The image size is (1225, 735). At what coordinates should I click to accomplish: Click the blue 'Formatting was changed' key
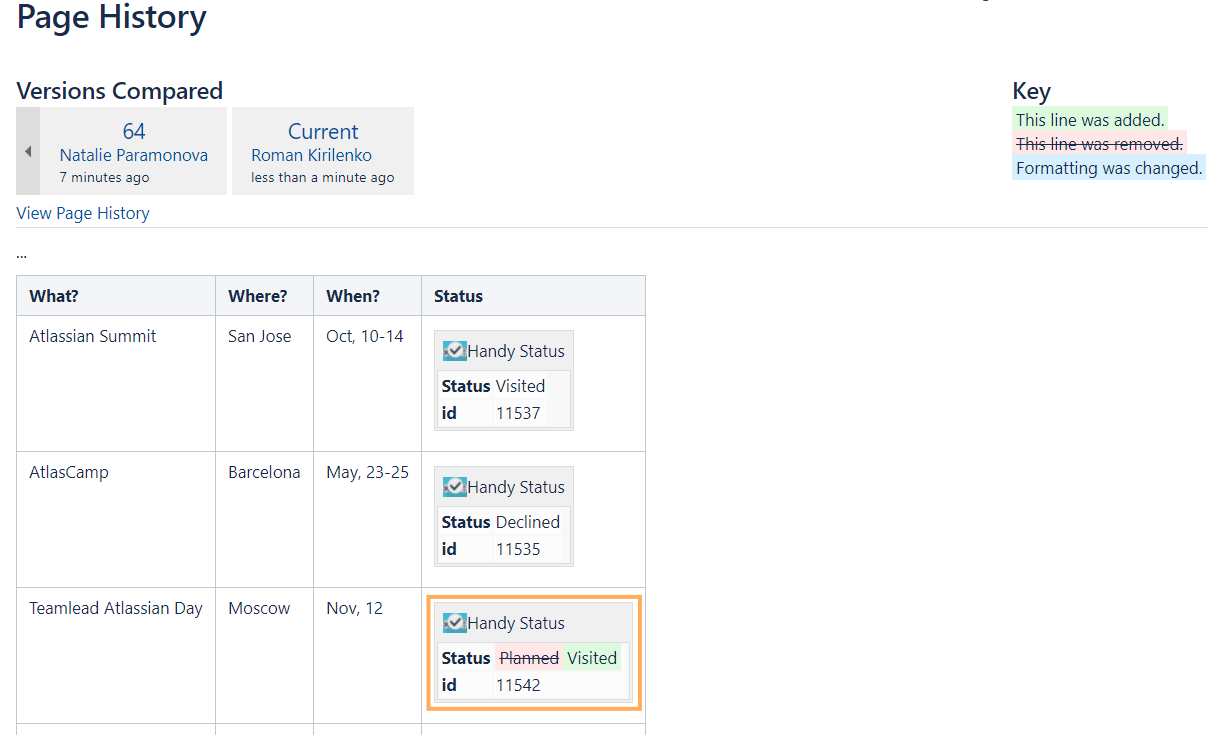tap(1109, 168)
